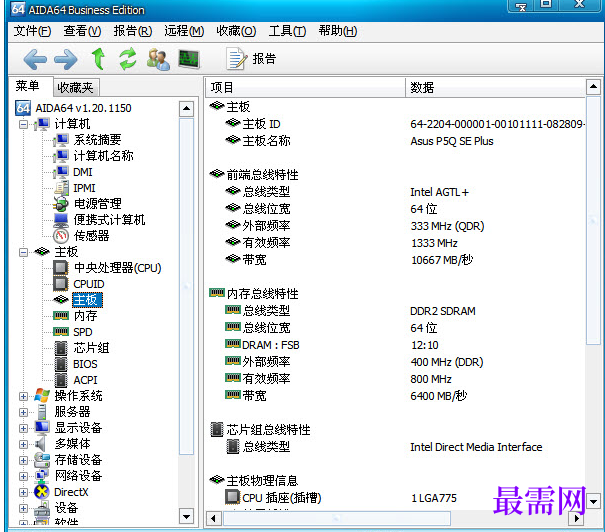Open the system monitor graph icon

[189, 59]
